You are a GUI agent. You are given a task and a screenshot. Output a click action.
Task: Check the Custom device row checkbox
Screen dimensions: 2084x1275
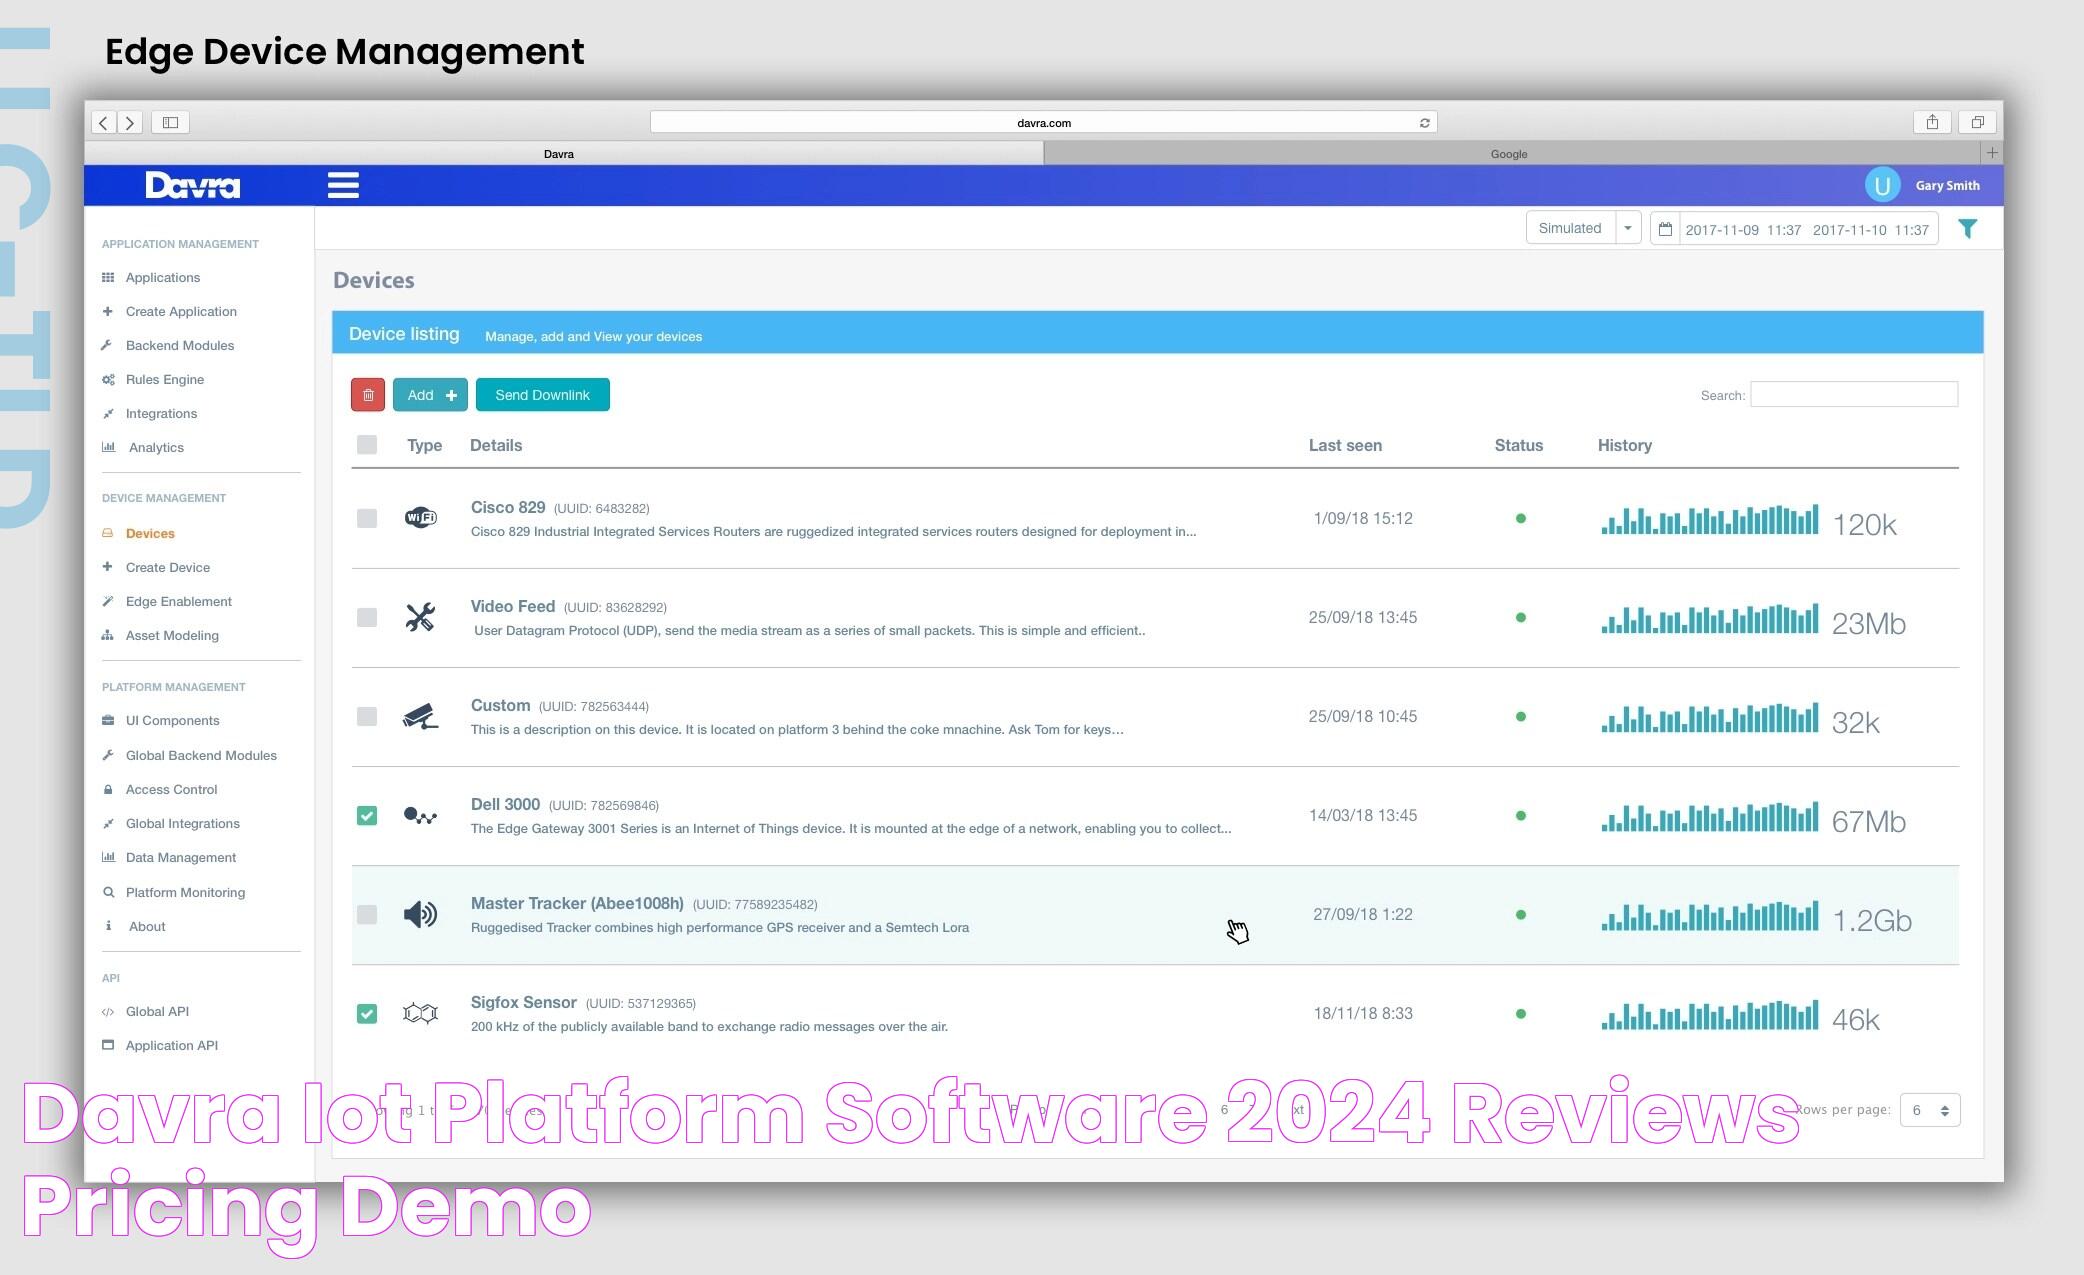pyautogui.click(x=367, y=716)
